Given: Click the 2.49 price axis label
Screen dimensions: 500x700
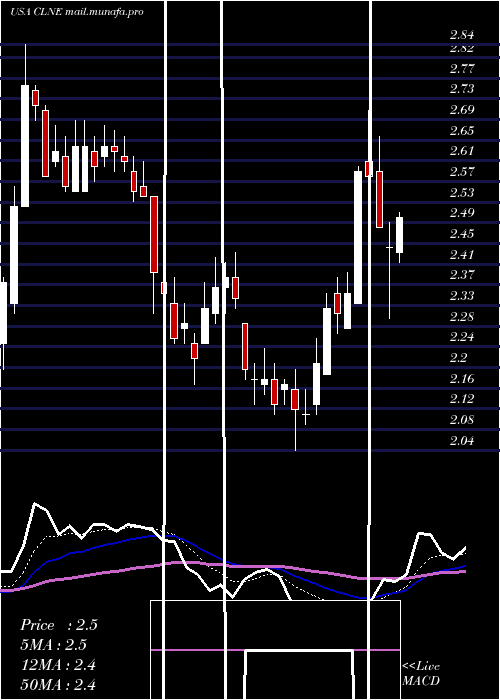Looking at the screenshot, I should (462, 213).
